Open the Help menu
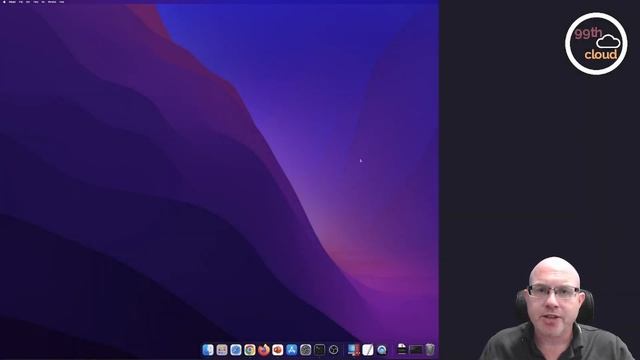This screenshot has height=360, width=640. pos(62,2)
